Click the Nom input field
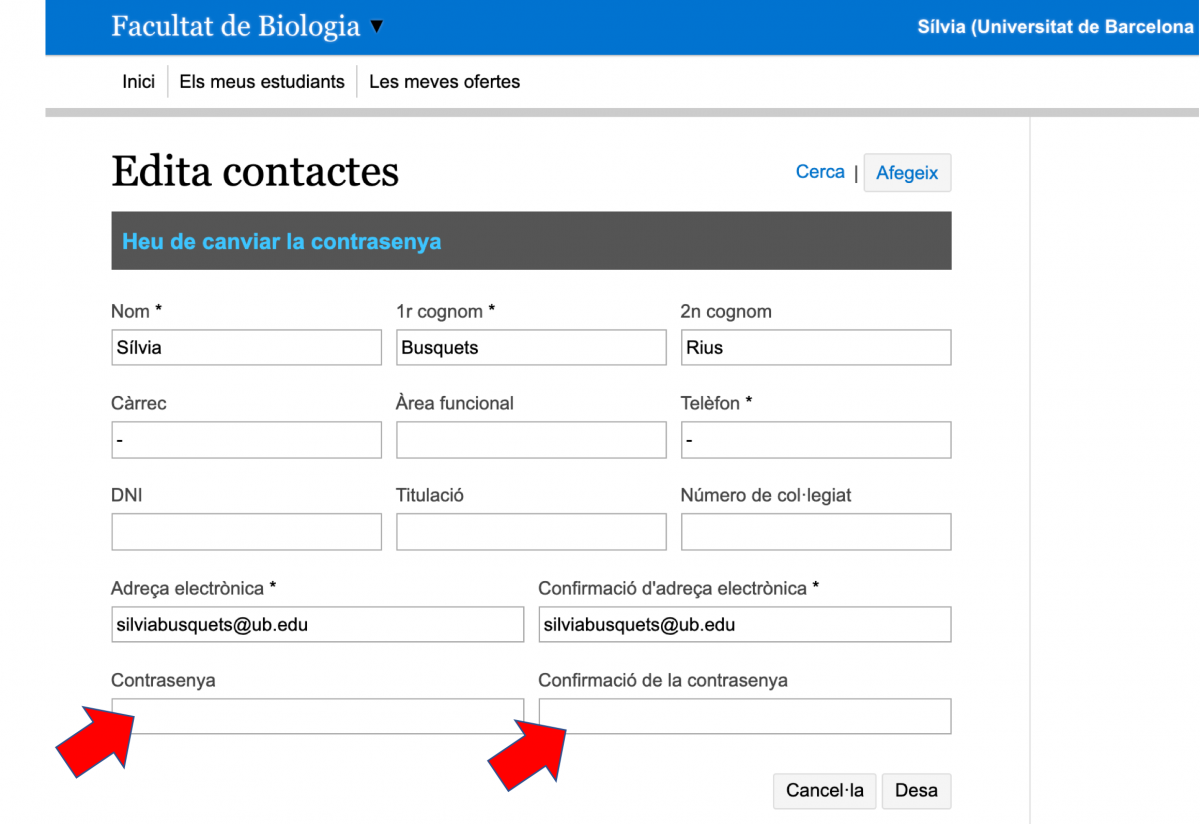The height and width of the screenshot is (824, 1200). pyautogui.click(x=246, y=348)
